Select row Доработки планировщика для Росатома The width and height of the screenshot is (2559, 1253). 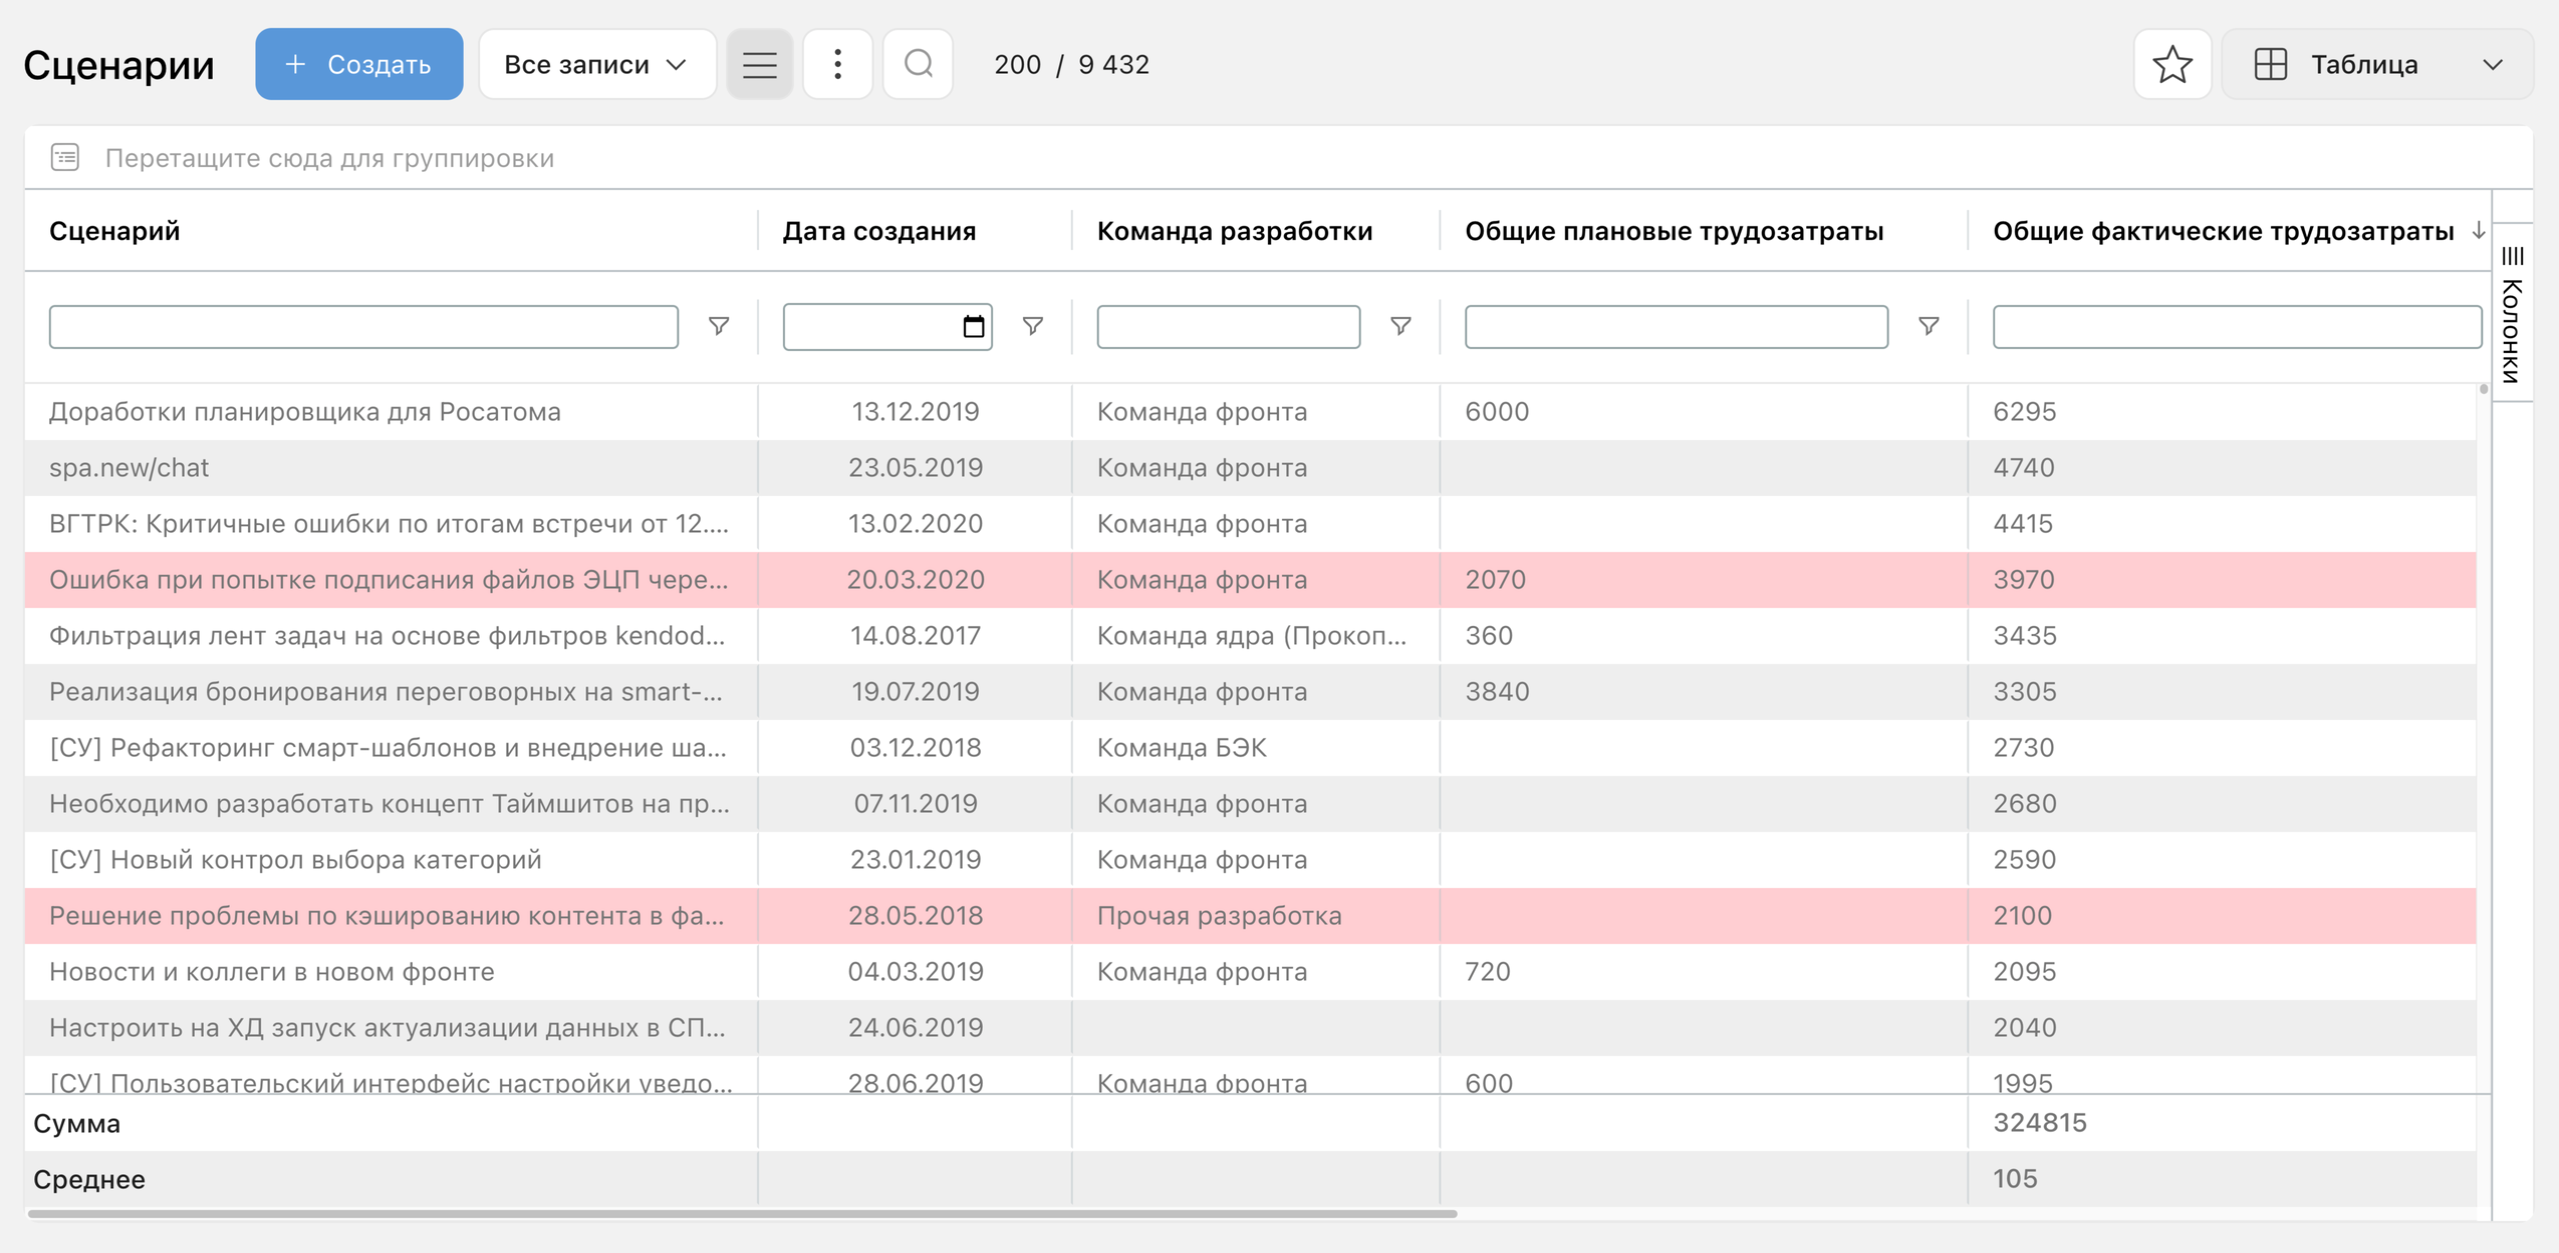[x=1250, y=412]
